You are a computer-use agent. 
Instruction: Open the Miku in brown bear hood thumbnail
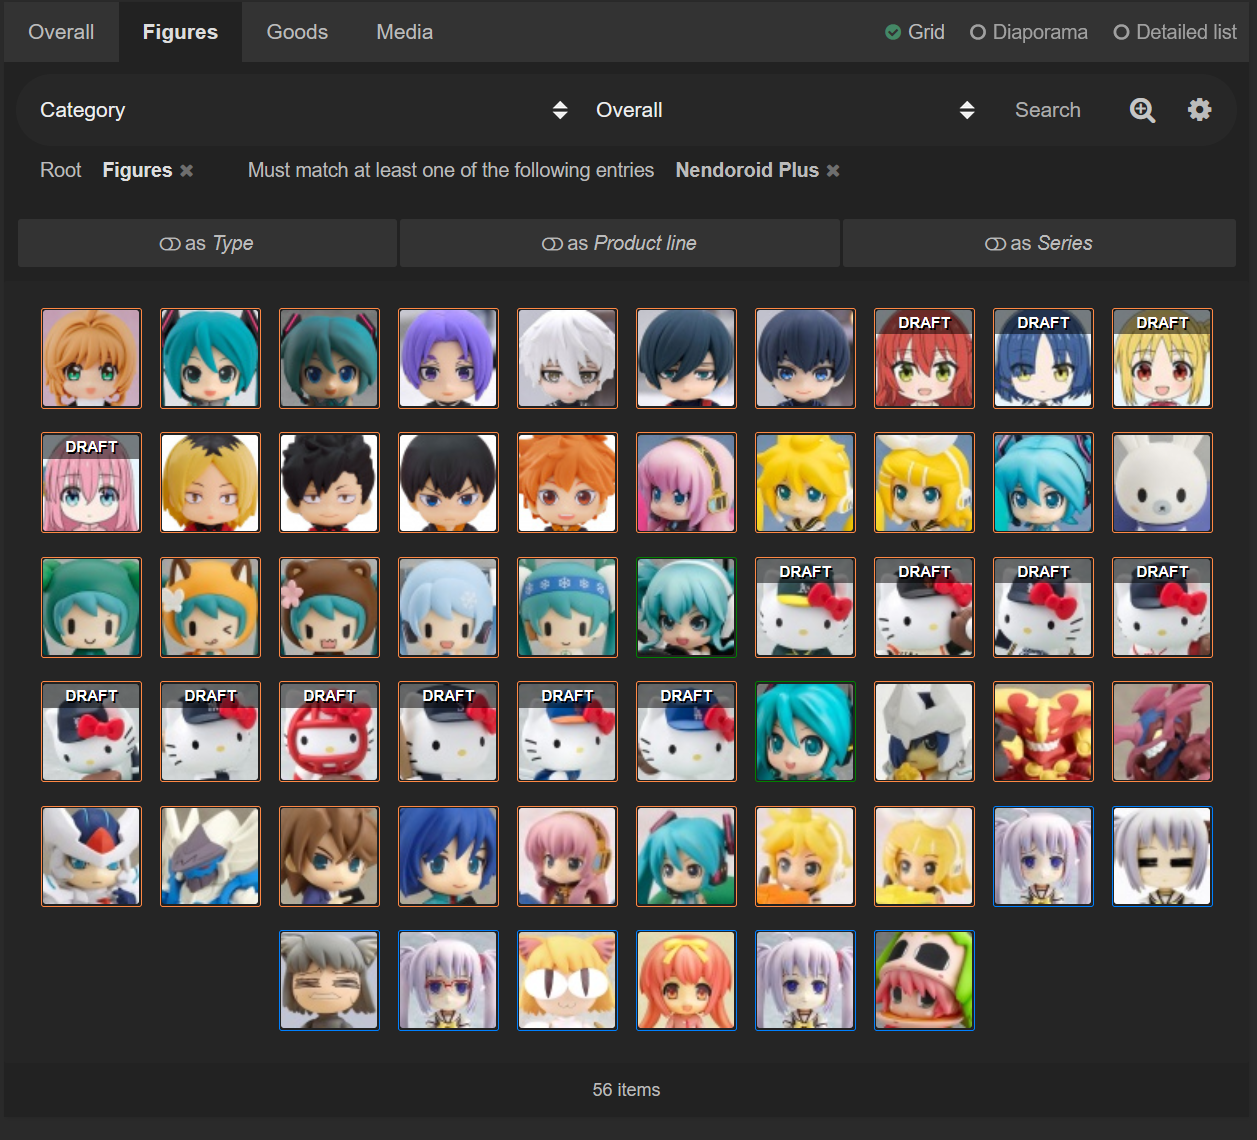click(x=329, y=607)
